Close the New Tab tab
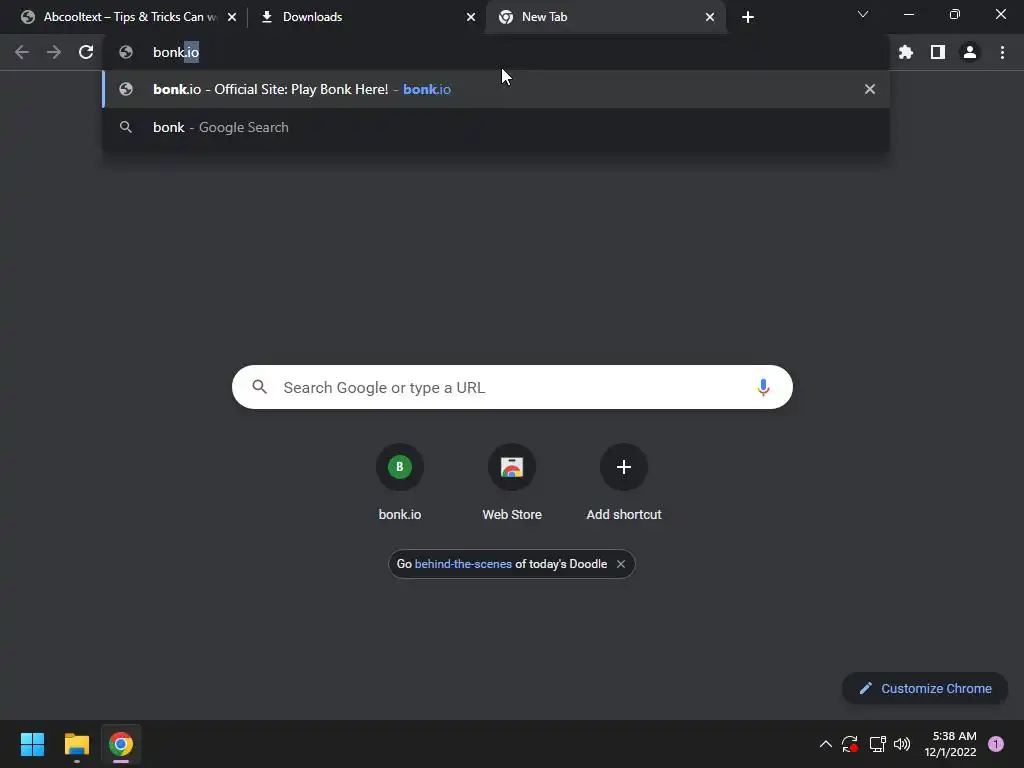 pos(710,17)
